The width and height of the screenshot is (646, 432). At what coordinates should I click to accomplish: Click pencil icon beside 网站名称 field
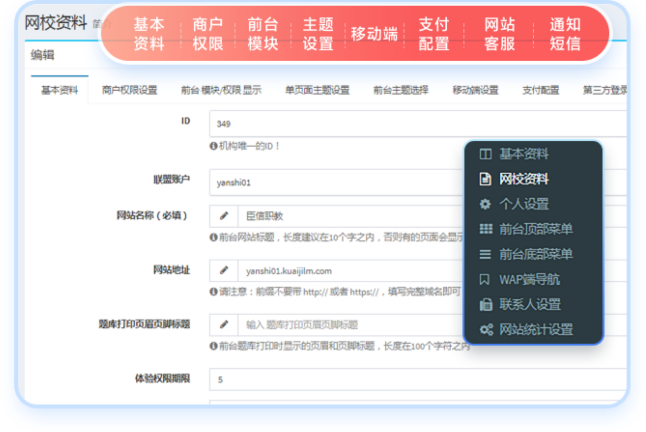click(224, 216)
